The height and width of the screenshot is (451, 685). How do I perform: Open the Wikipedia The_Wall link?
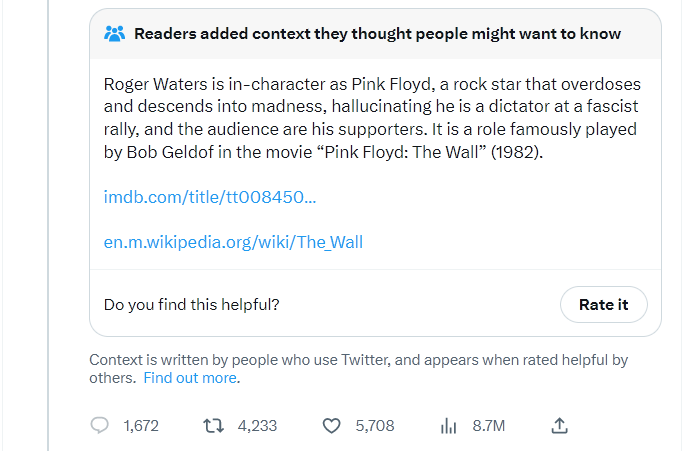click(x=233, y=242)
